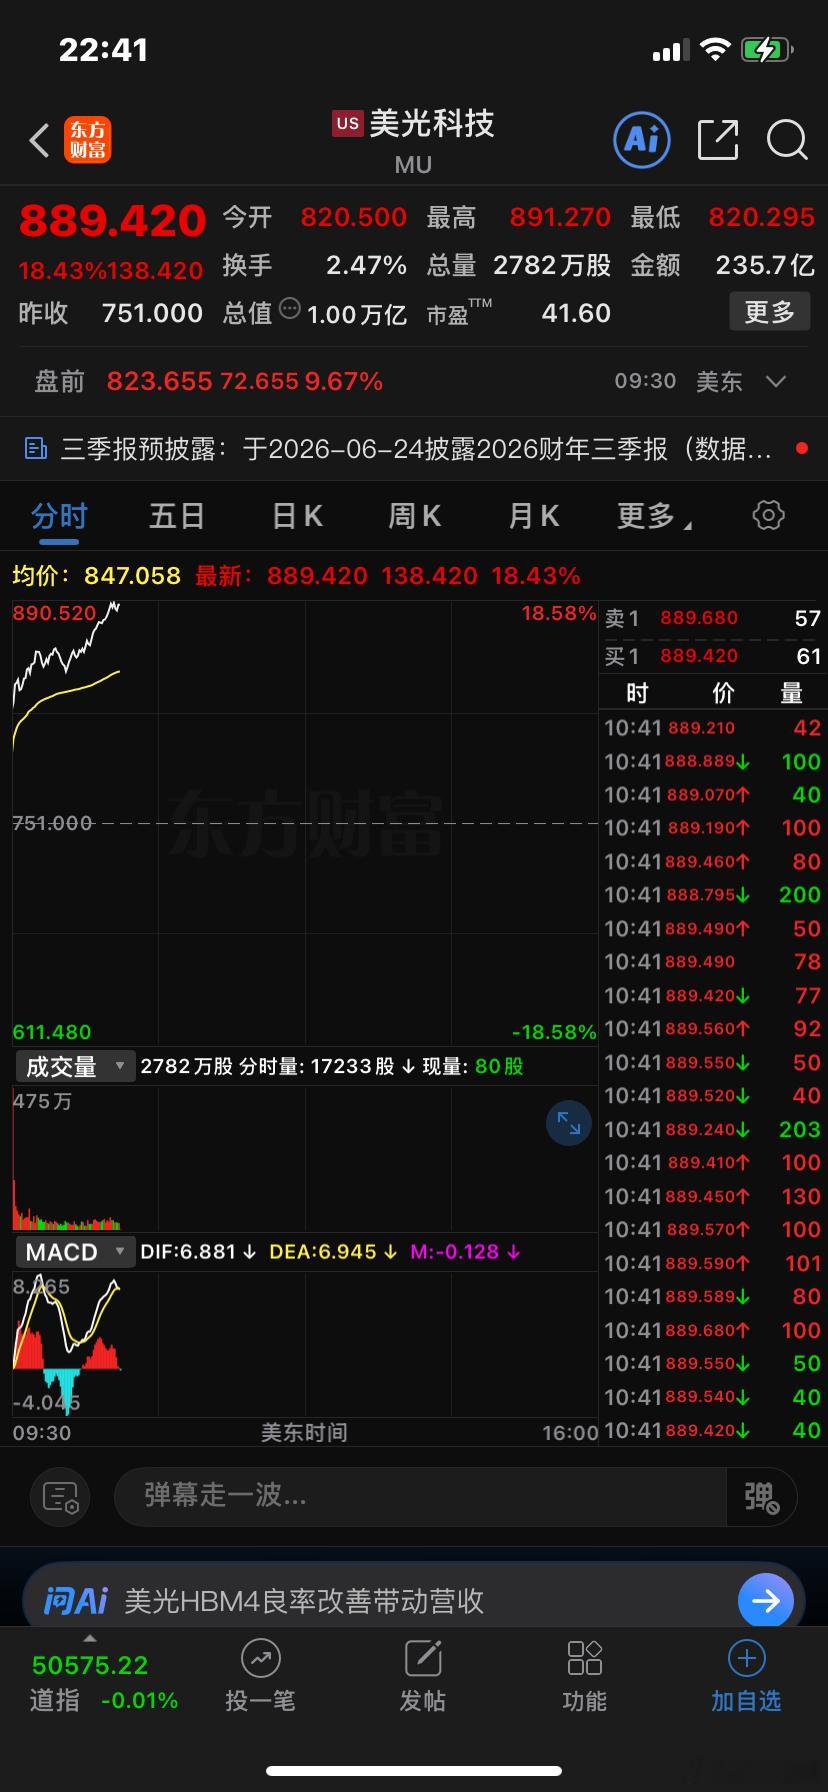Tap the 市盈 41.60 value
828x1792 pixels.
(x=576, y=313)
